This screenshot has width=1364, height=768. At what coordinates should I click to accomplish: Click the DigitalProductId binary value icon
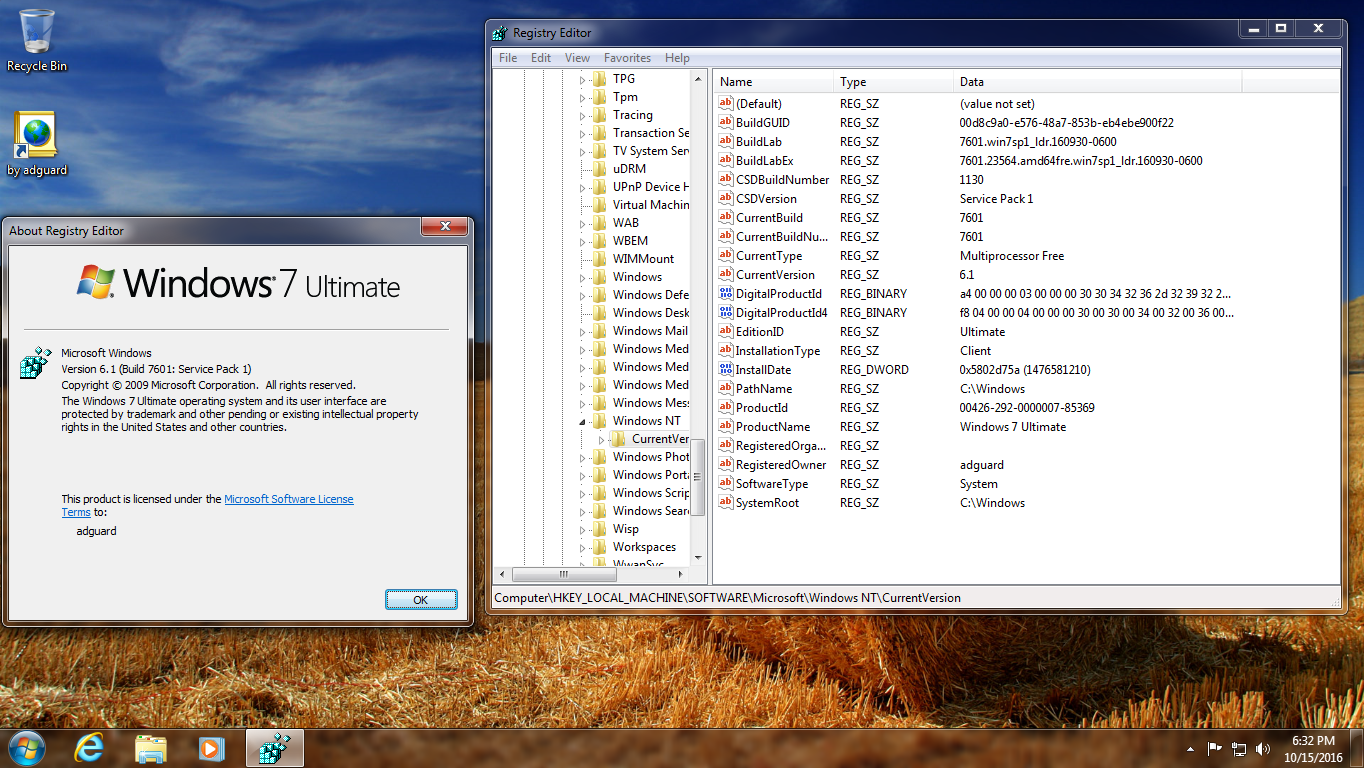[726, 294]
